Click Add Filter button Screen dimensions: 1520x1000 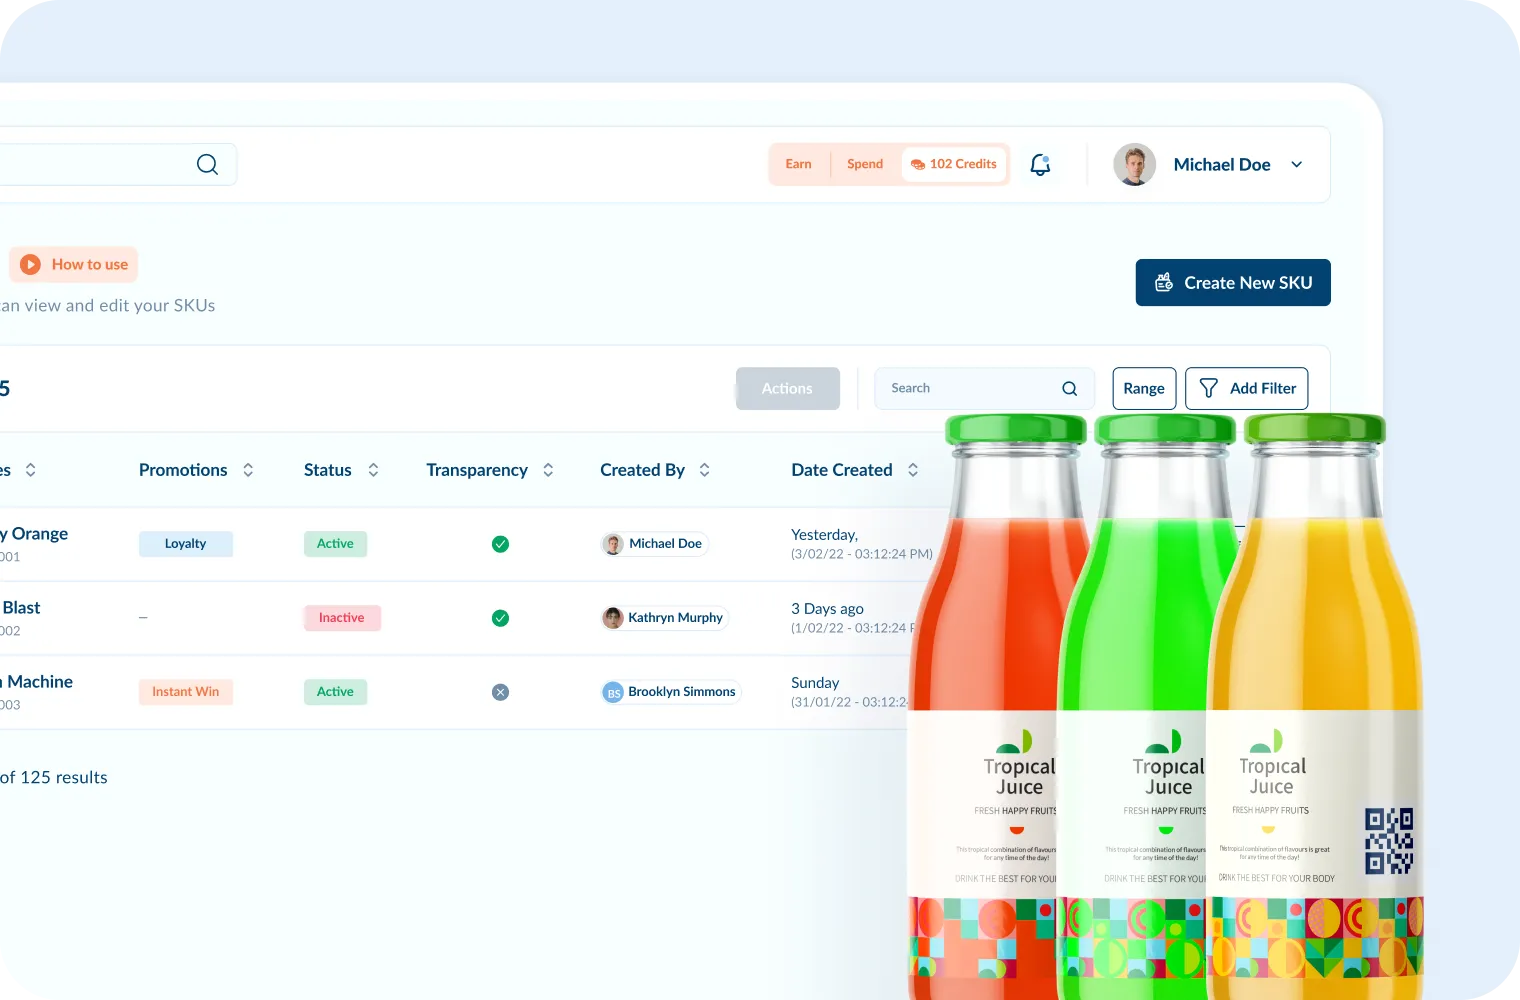coord(1247,389)
